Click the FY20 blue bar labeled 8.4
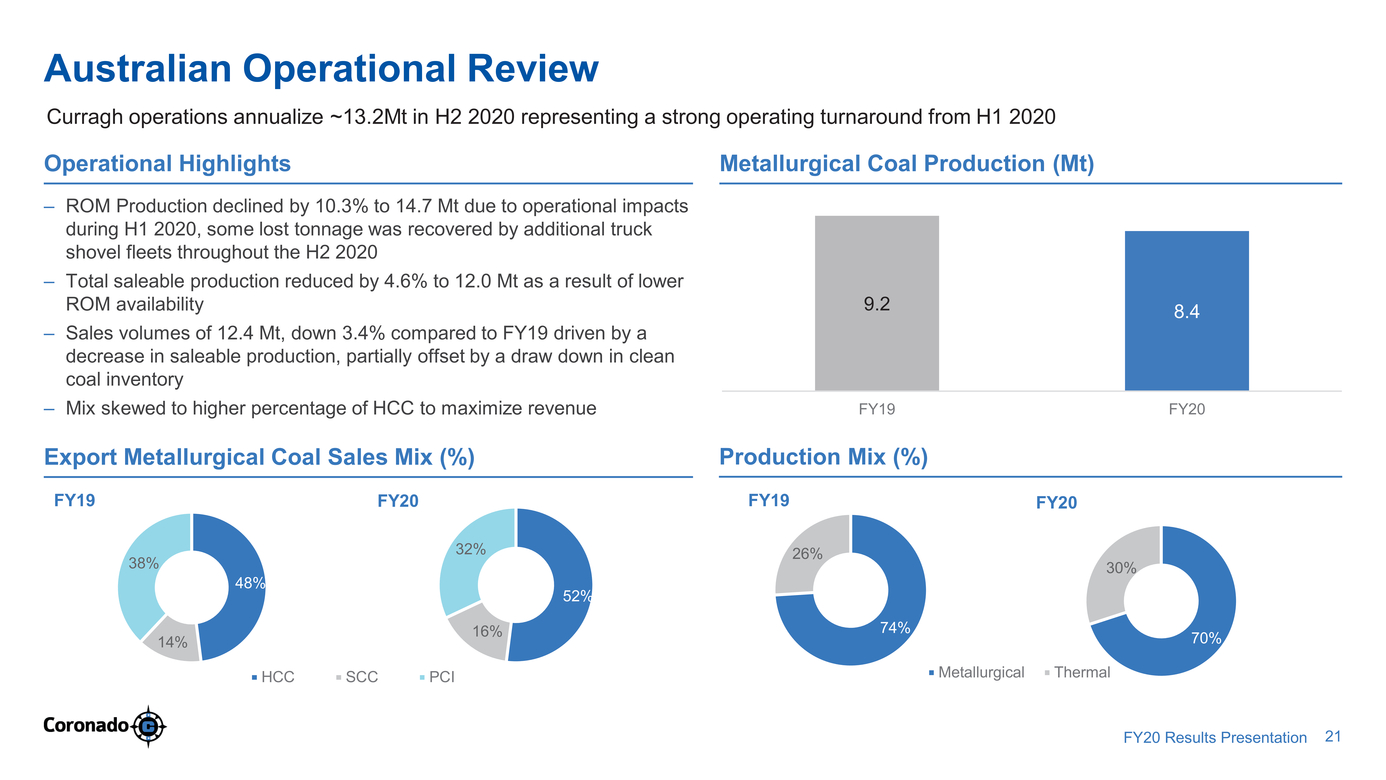Screen dimensions: 1386x780 [1187, 311]
